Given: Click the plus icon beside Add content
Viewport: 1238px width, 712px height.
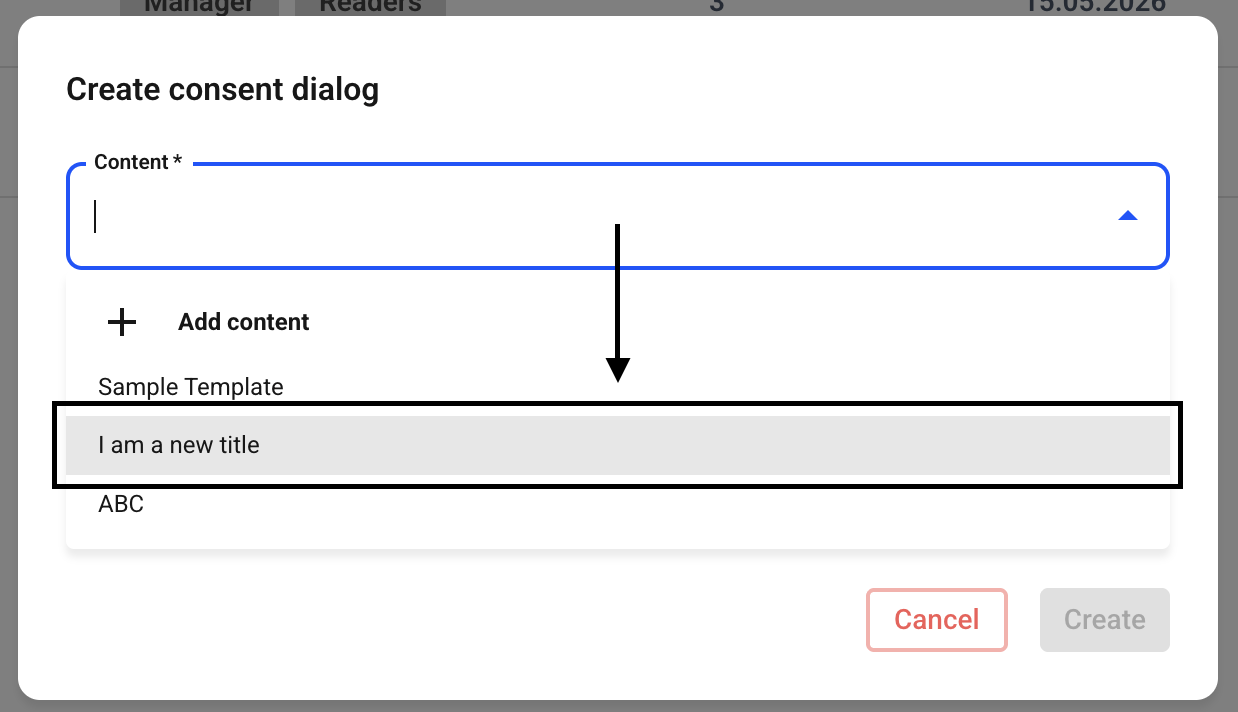Looking at the screenshot, I should [121, 322].
